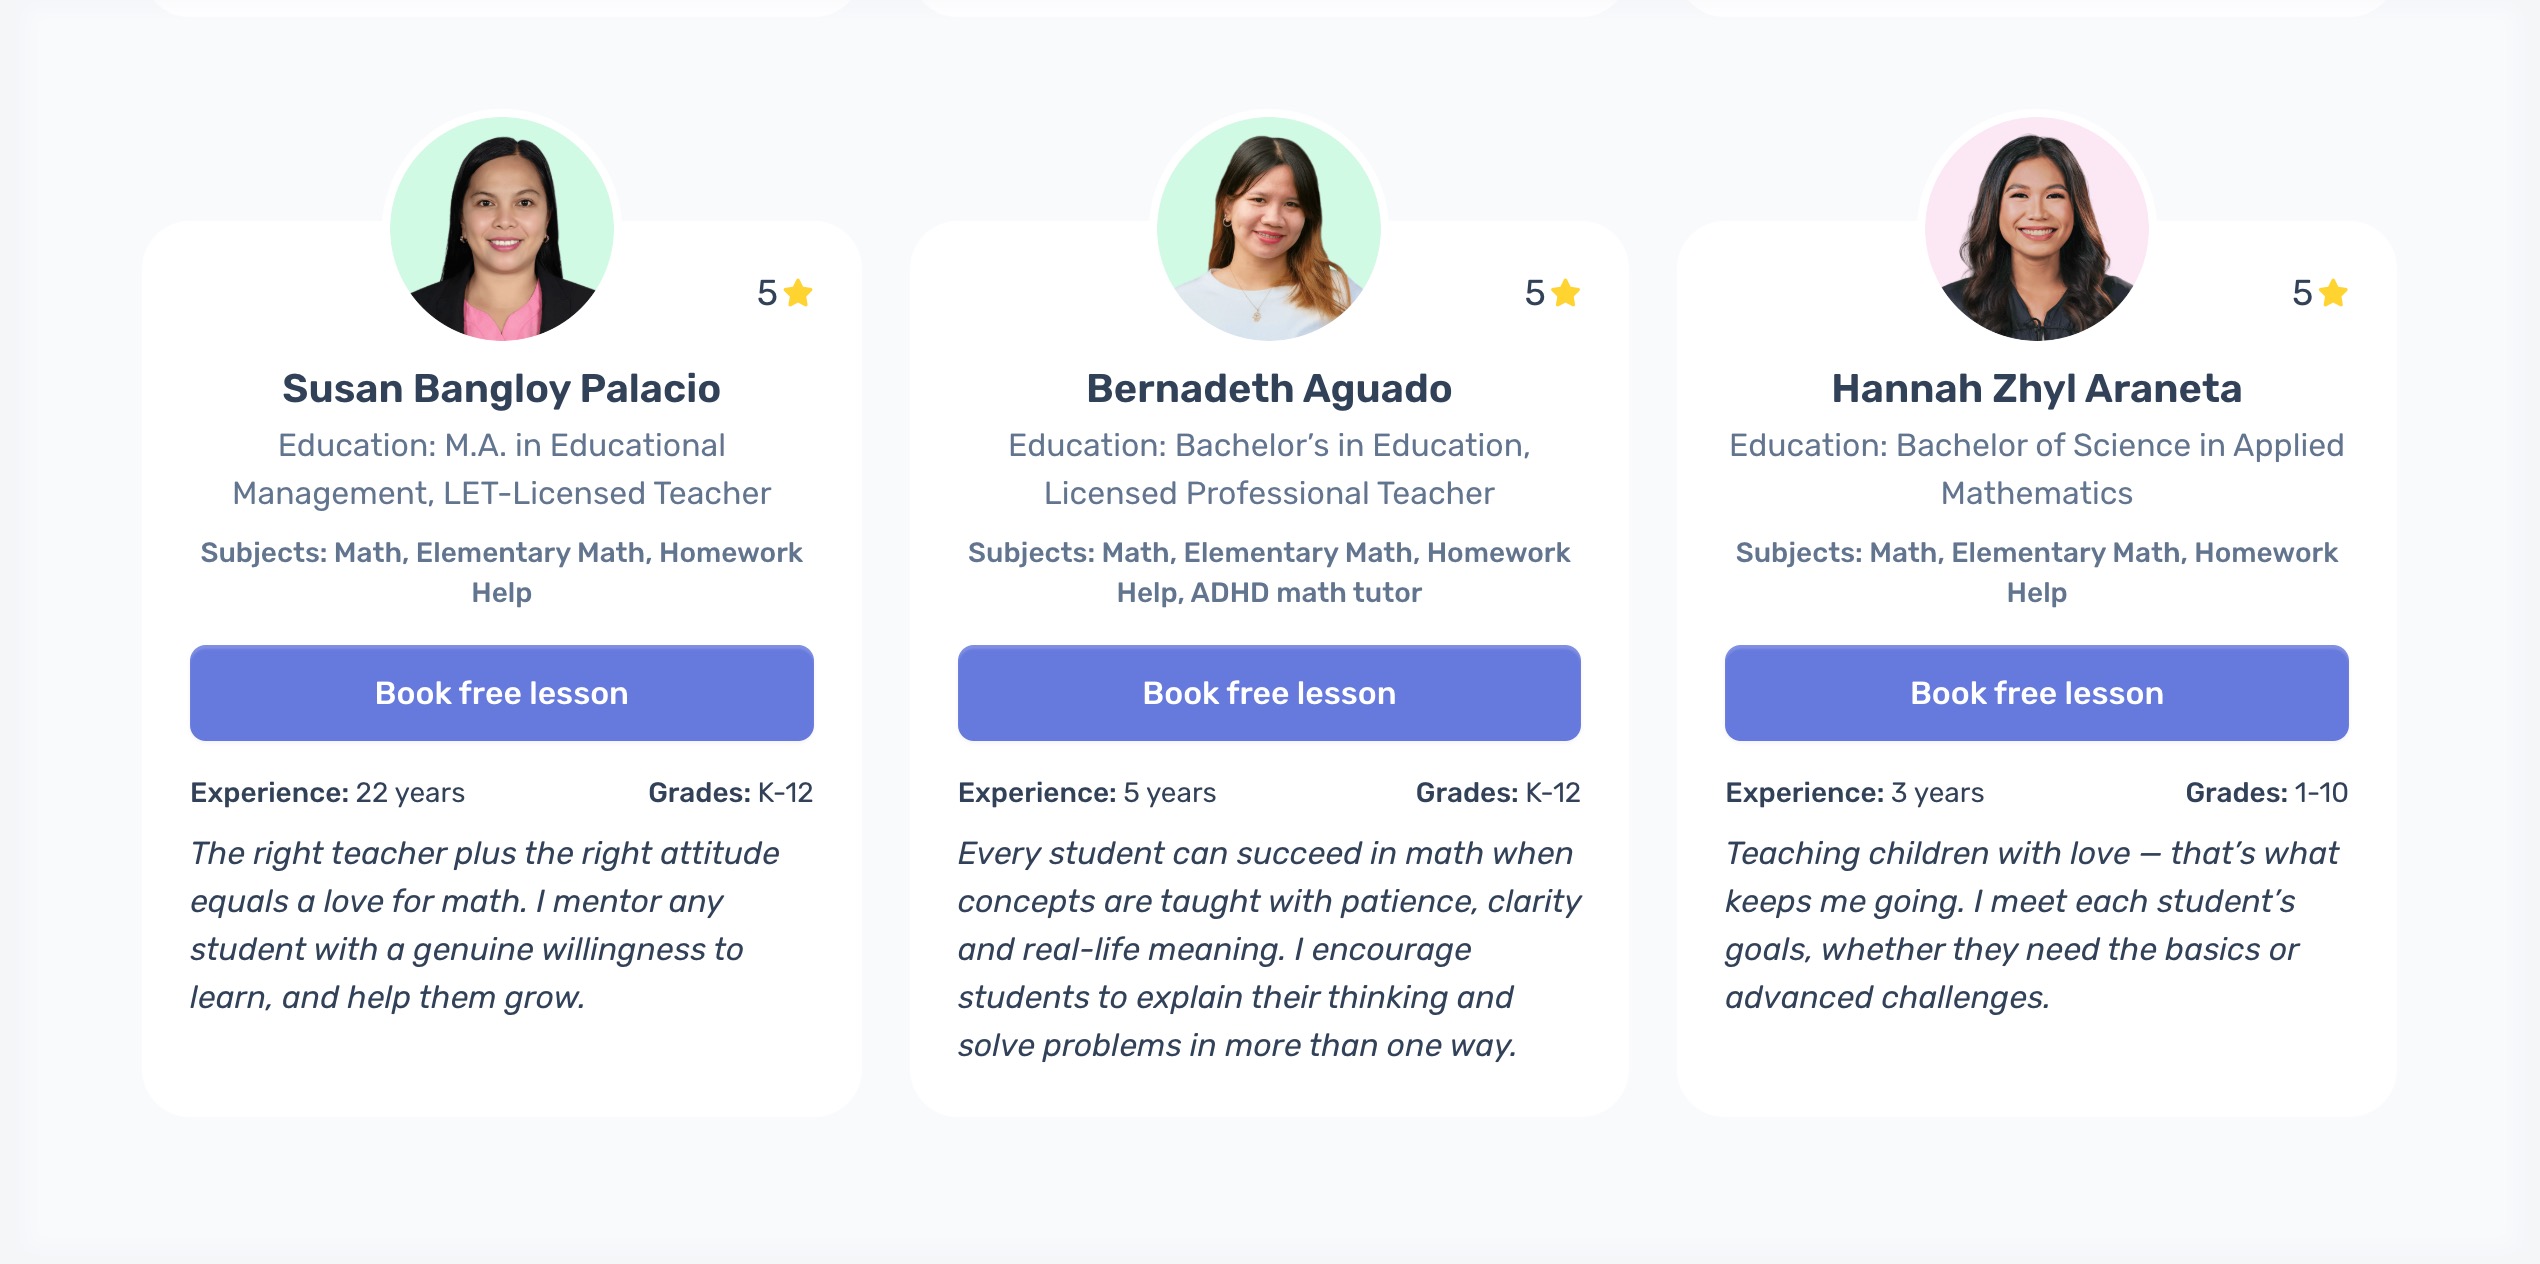Click the star icon on Susan's card
This screenshot has height=1264, width=2540.
(798, 293)
